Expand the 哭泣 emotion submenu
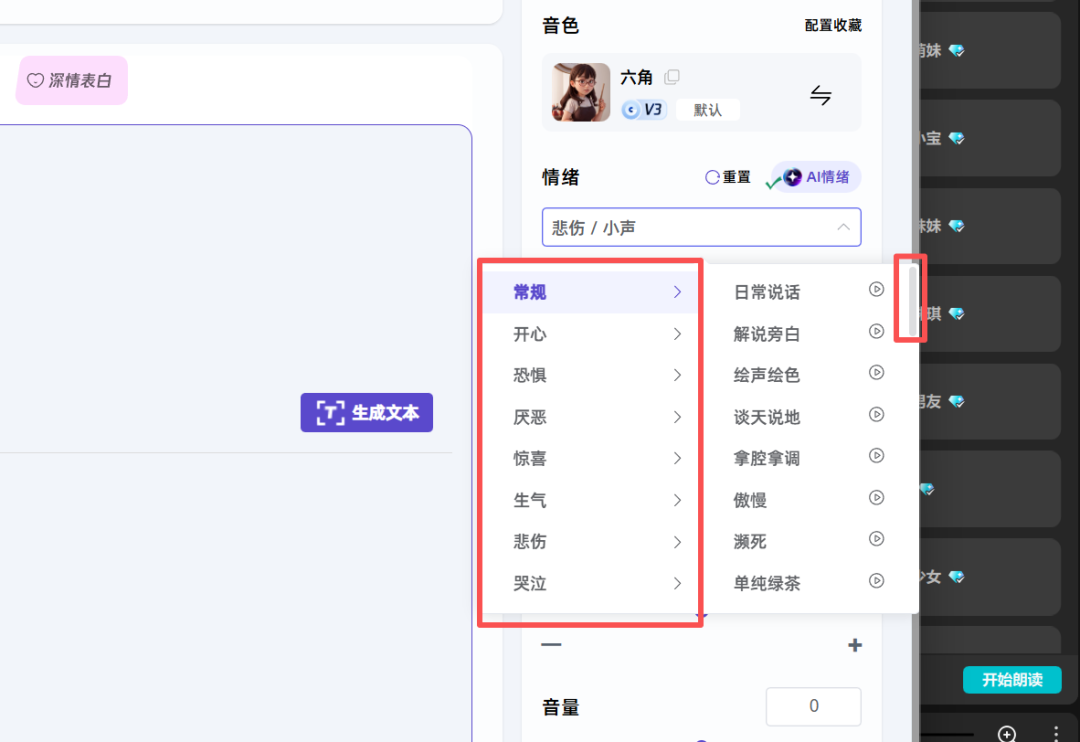 [x=530, y=583]
